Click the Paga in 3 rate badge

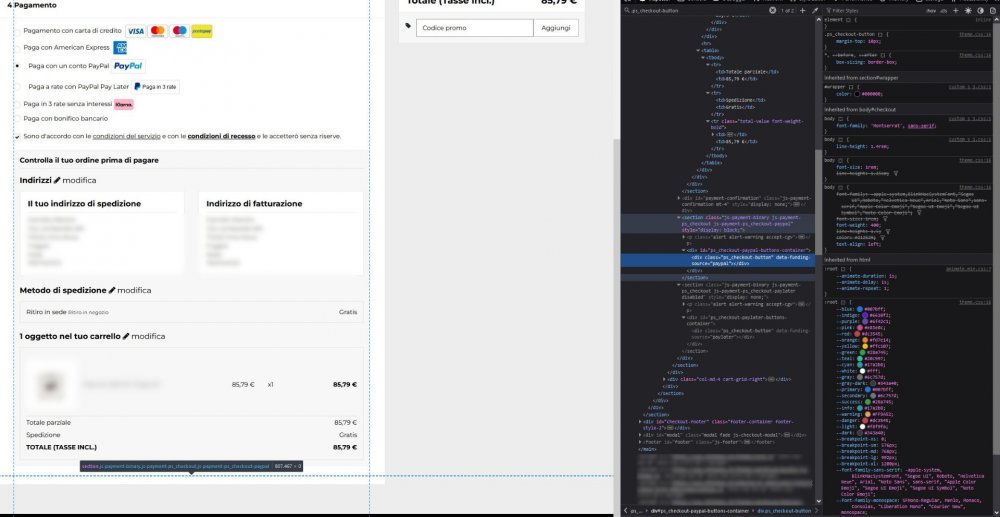click(x=156, y=87)
